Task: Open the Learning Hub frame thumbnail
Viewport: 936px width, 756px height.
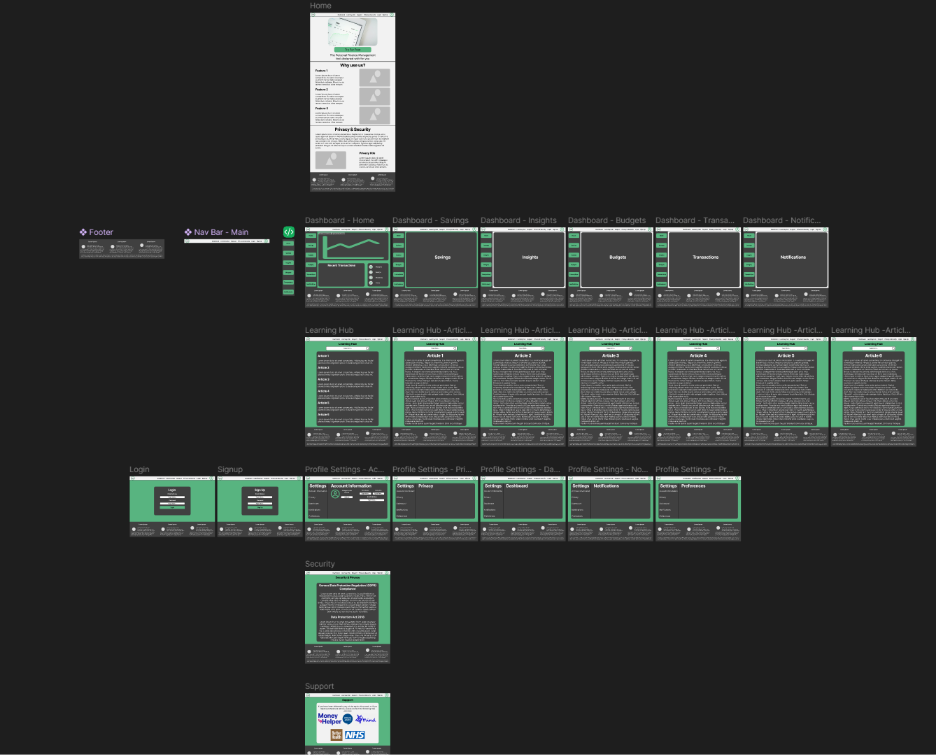Action: [x=347, y=391]
